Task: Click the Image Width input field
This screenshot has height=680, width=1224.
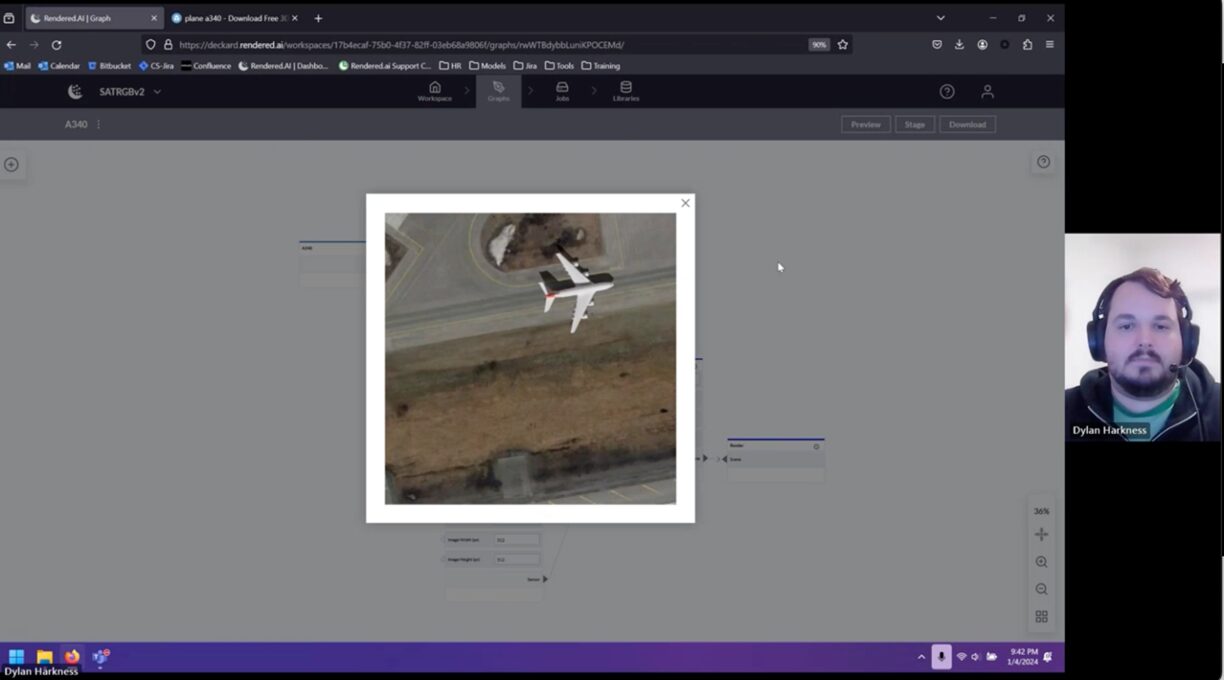Action: (516, 540)
